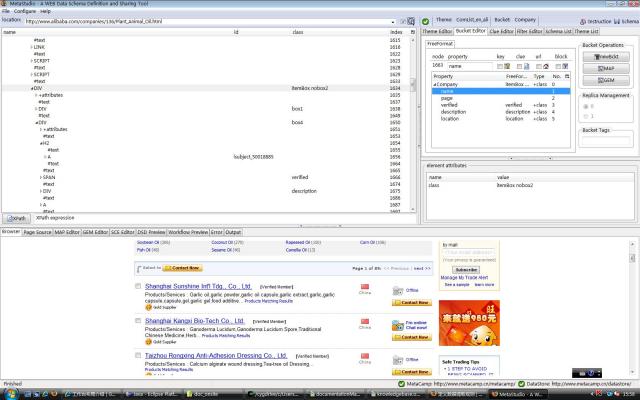Screen dimensions: 640x400
Task: Click the China flag icon for Shanghai Sunshine
Action: (365, 287)
